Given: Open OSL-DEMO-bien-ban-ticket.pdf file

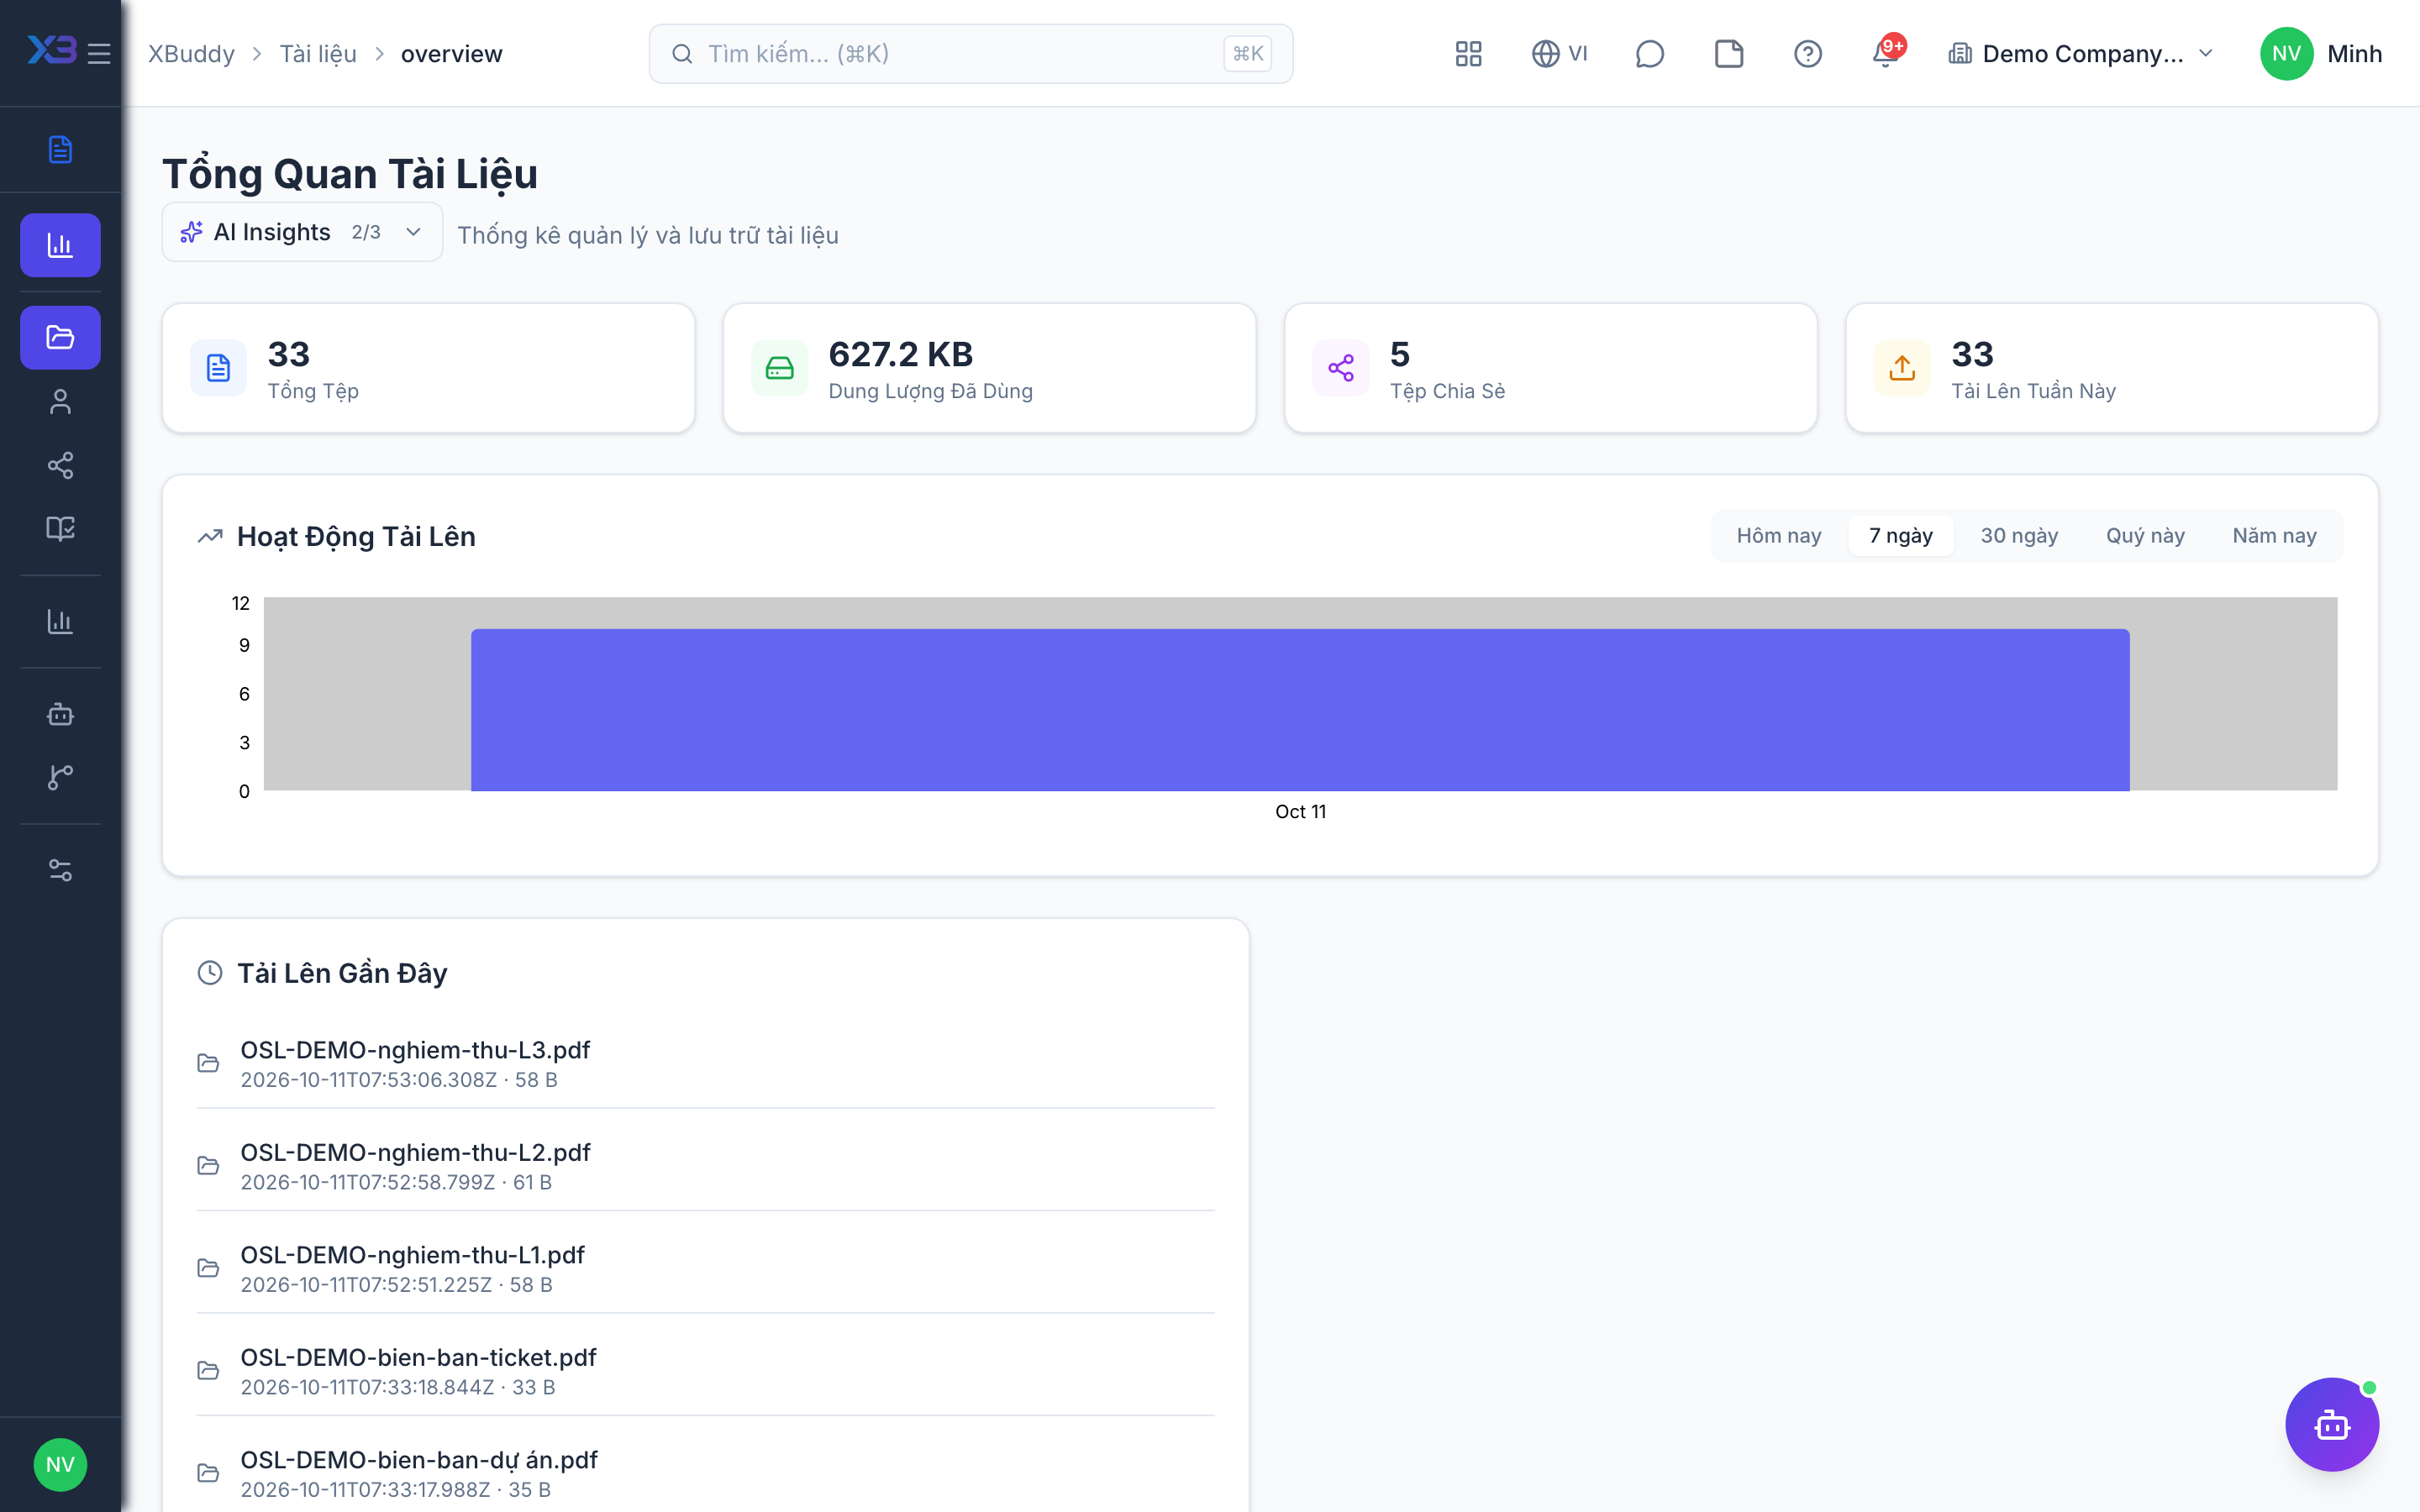Looking at the screenshot, I should (x=705, y=1370).
